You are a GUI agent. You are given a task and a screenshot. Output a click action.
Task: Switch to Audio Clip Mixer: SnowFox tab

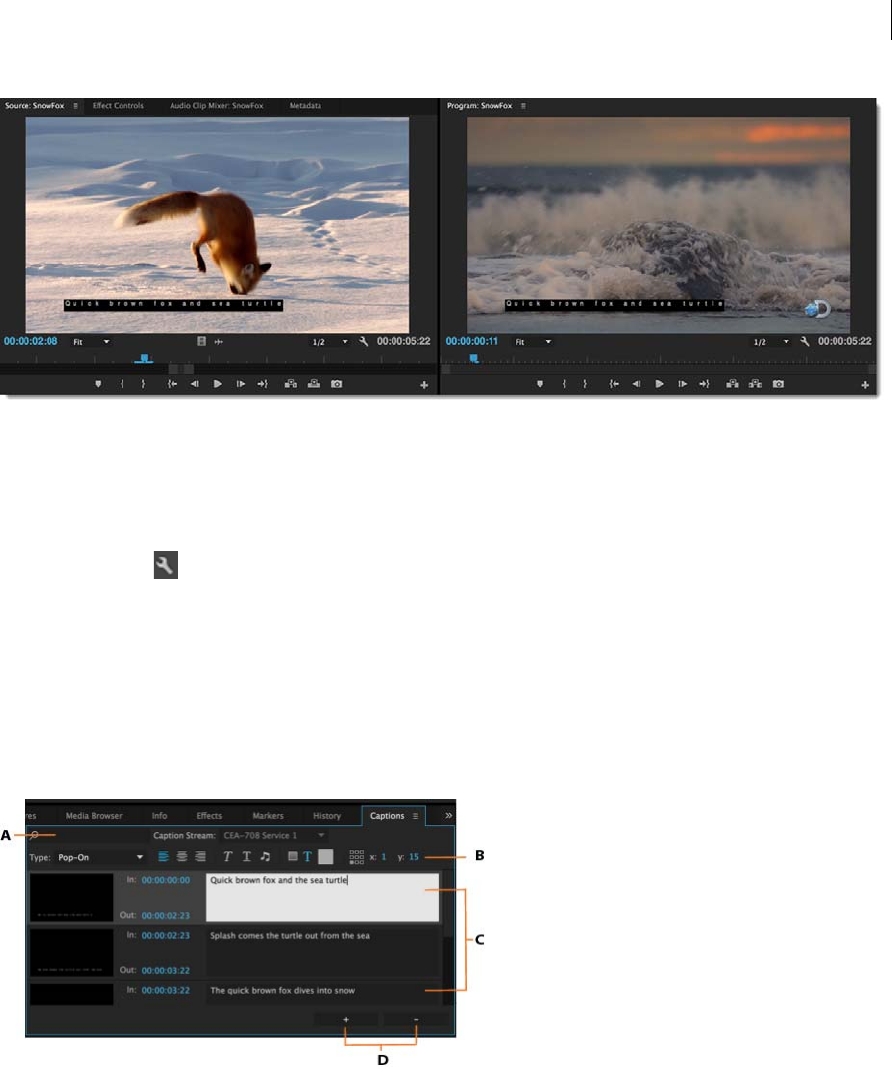coord(216,106)
